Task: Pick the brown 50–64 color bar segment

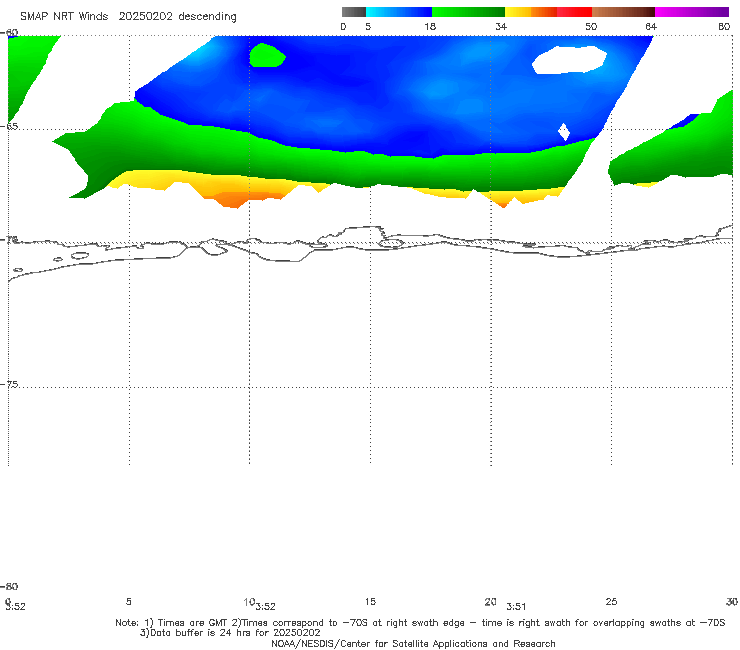Action: 623,12
